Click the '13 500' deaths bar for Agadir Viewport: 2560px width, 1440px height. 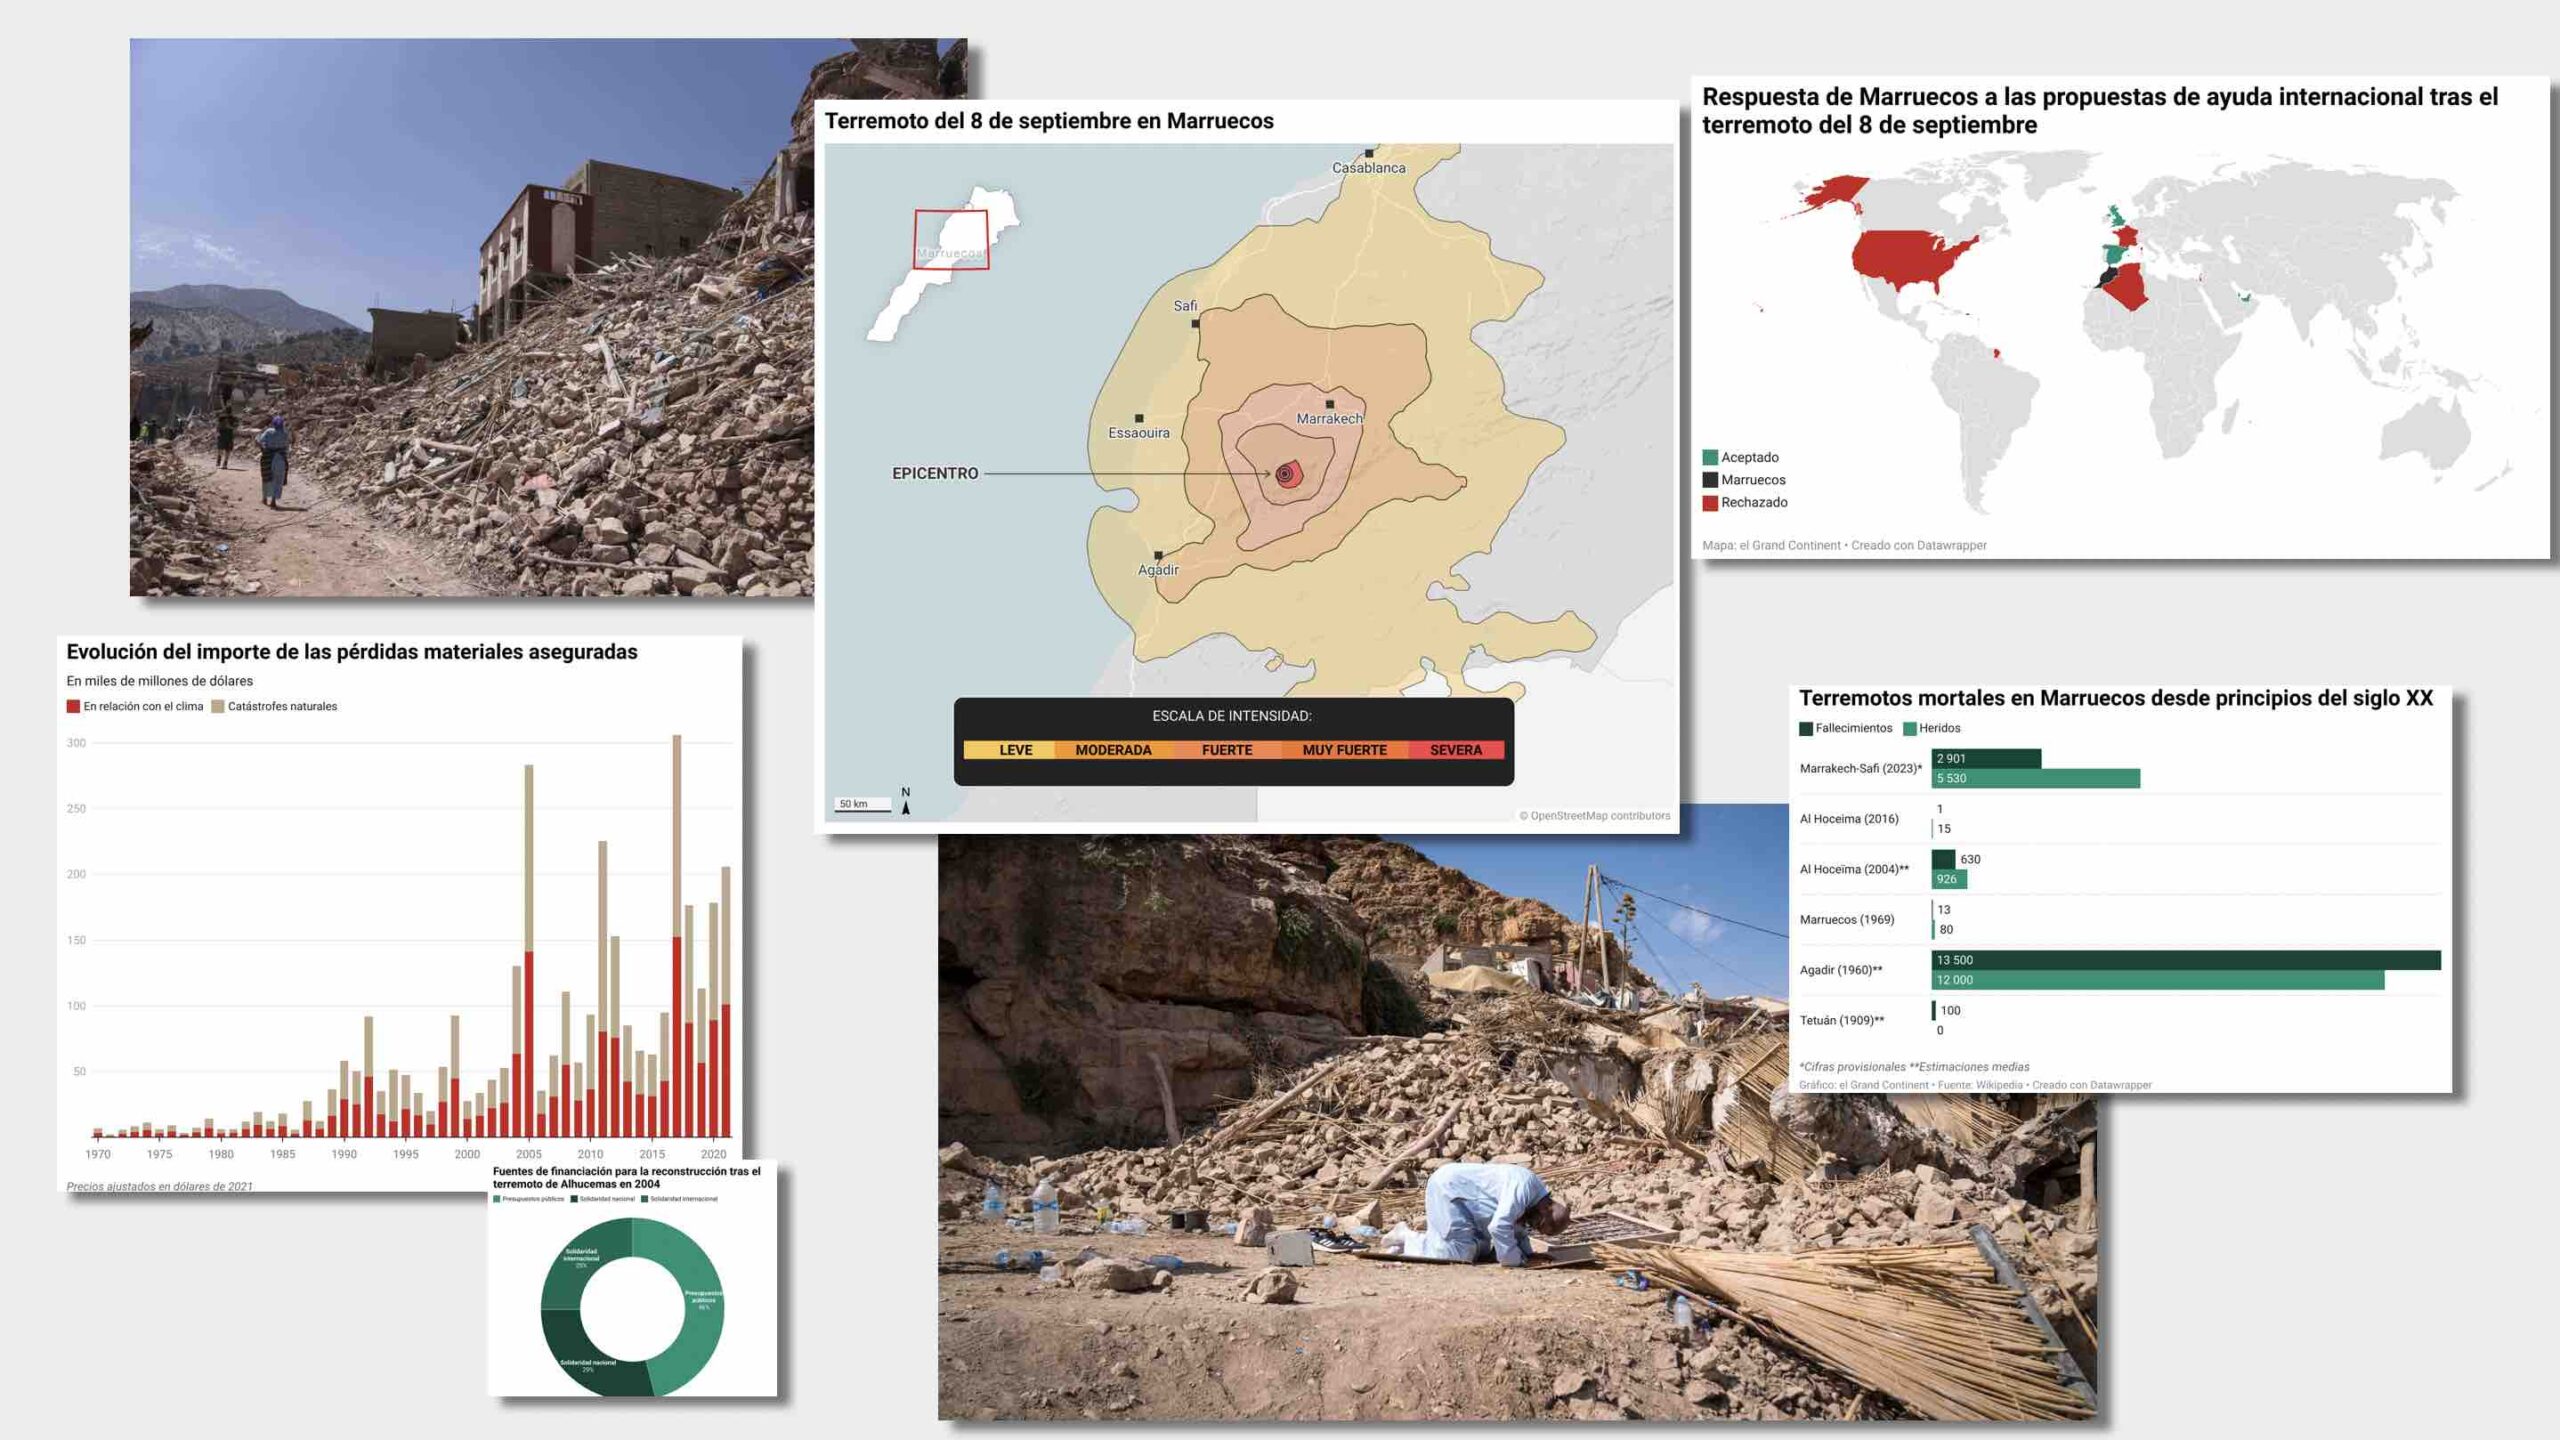tap(2186, 960)
